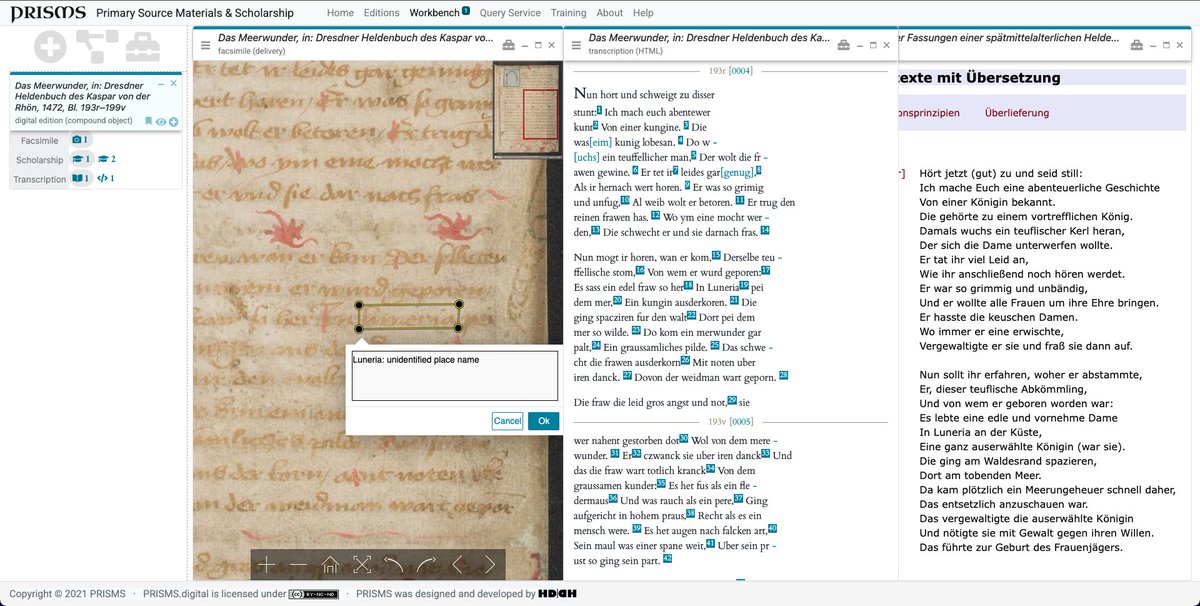The image size is (1200, 606).
Task: Zoom out the facsimile with the minus tool
Action: point(298,565)
